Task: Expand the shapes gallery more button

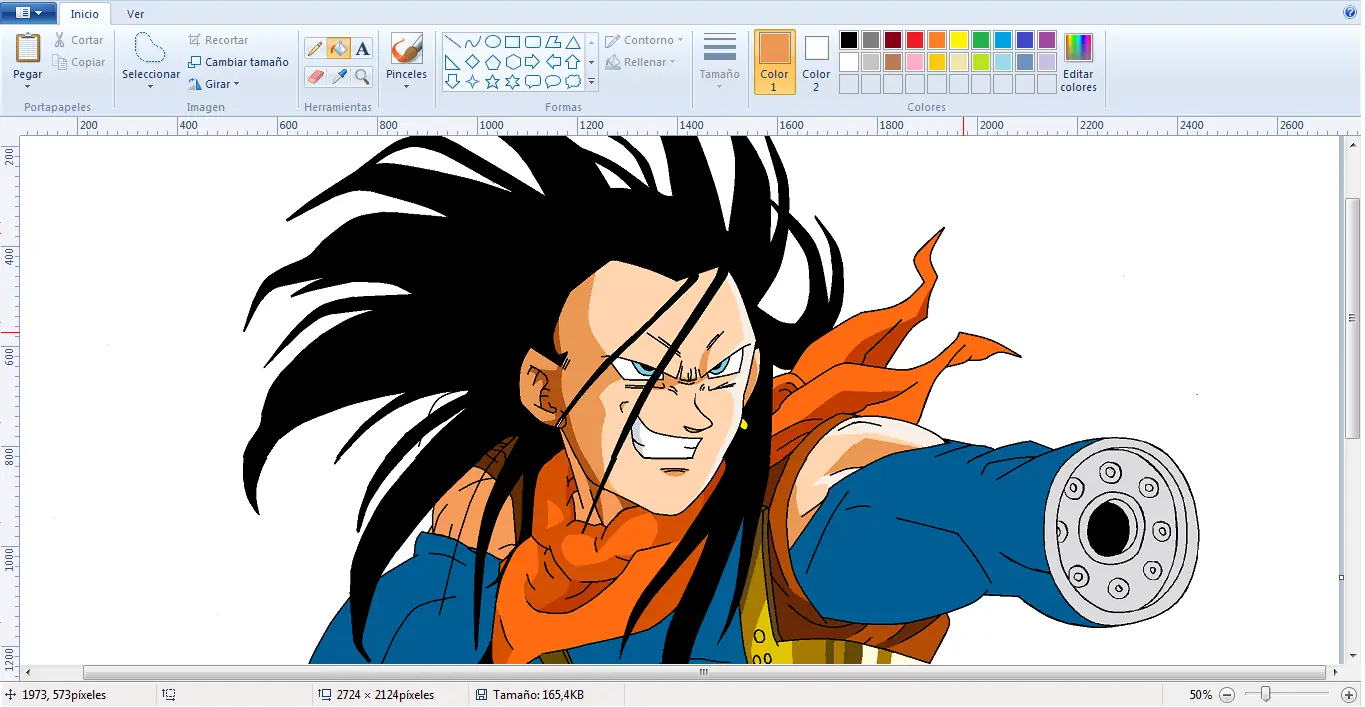Action: [x=591, y=82]
